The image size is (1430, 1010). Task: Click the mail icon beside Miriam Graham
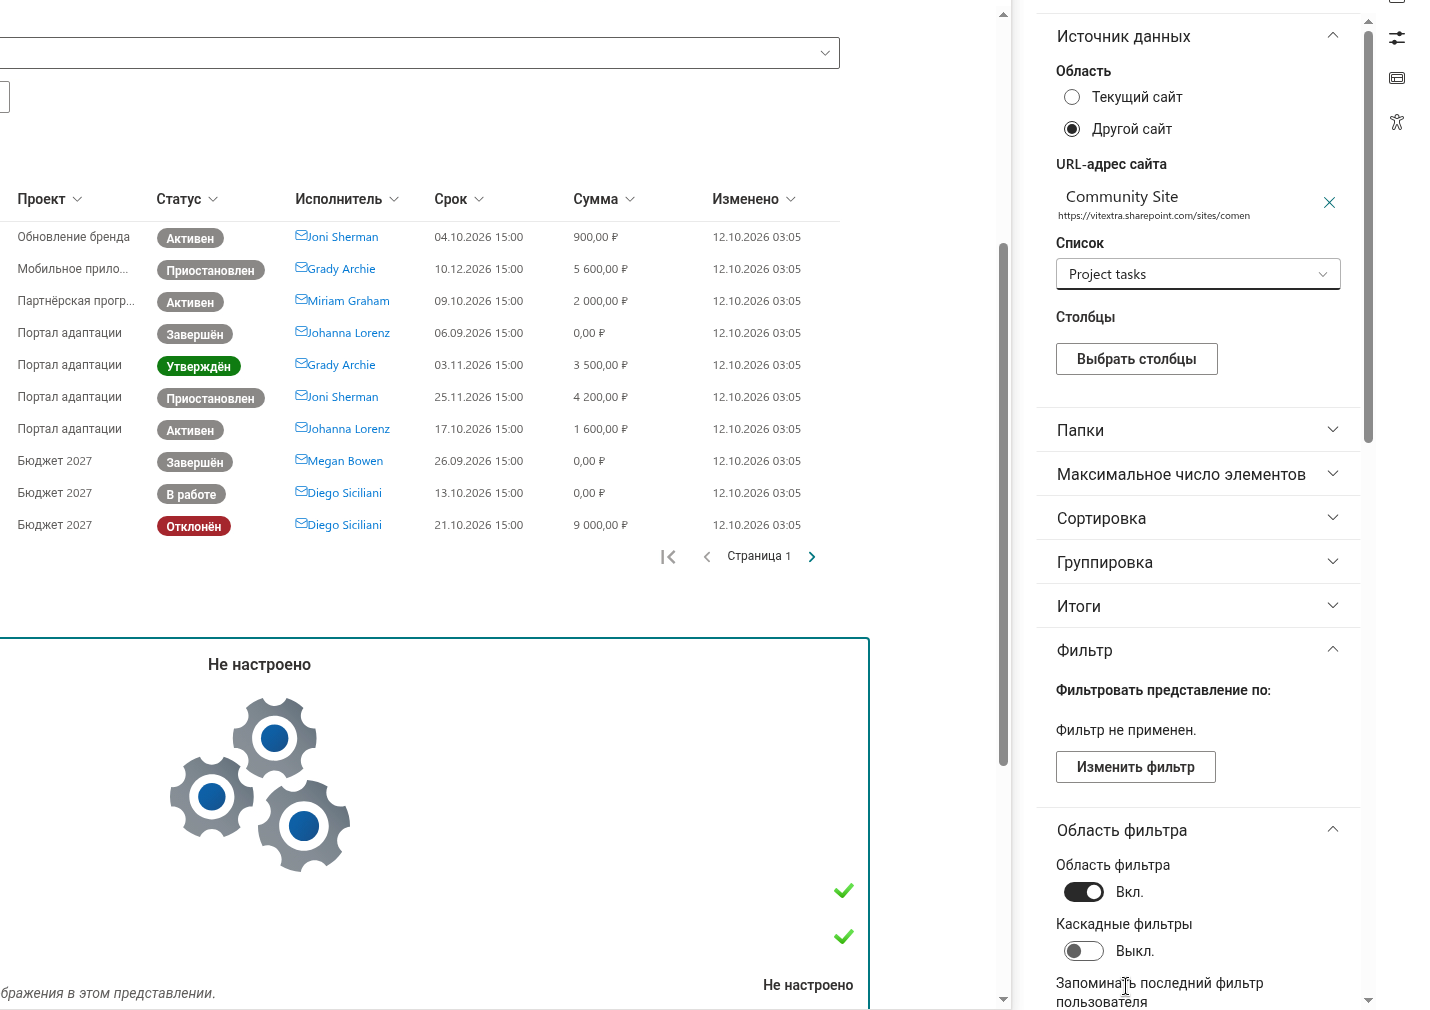click(301, 300)
